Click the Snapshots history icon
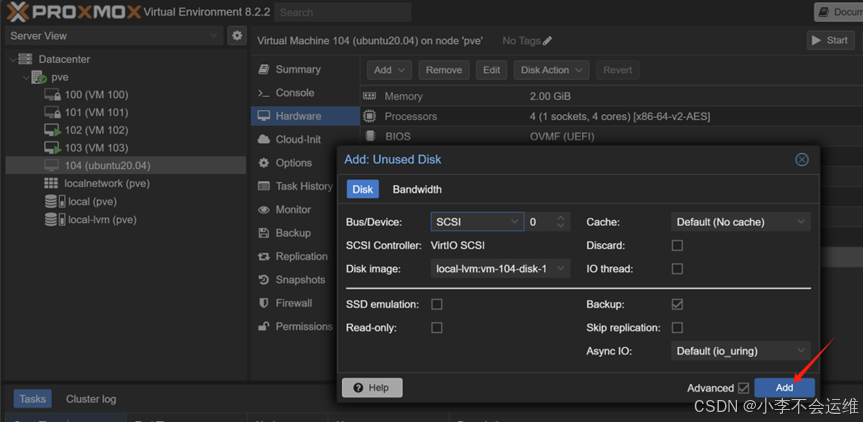This screenshot has width=863, height=422. click(264, 279)
